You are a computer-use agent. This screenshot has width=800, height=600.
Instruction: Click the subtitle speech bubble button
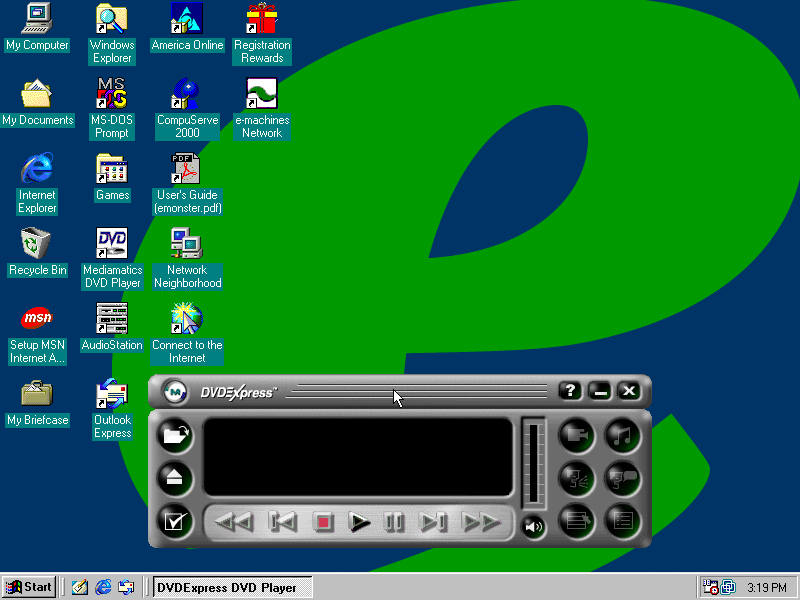click(622, 477)
